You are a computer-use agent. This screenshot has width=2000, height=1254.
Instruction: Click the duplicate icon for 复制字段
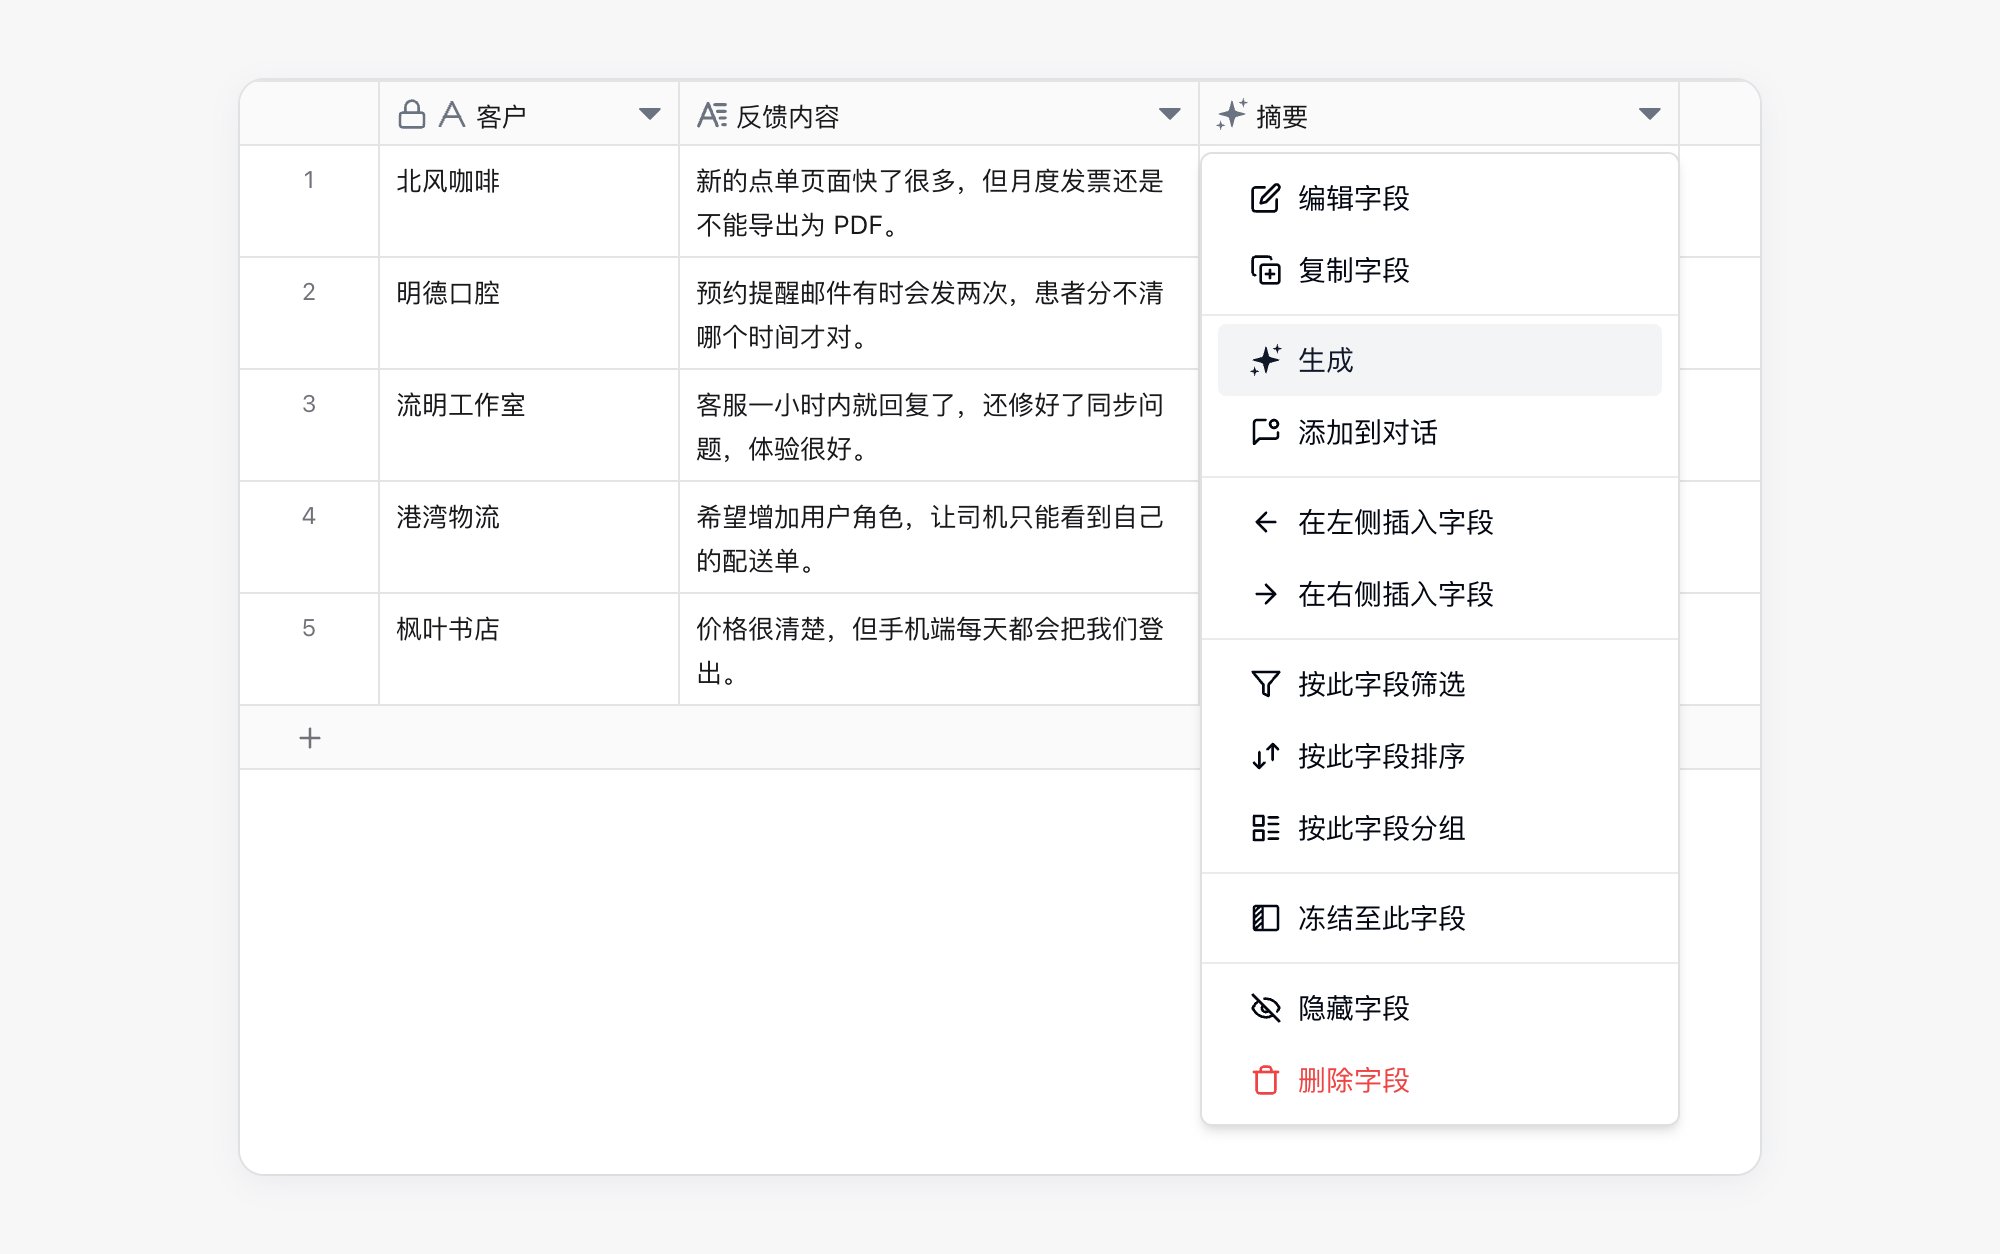point(1265,270)
